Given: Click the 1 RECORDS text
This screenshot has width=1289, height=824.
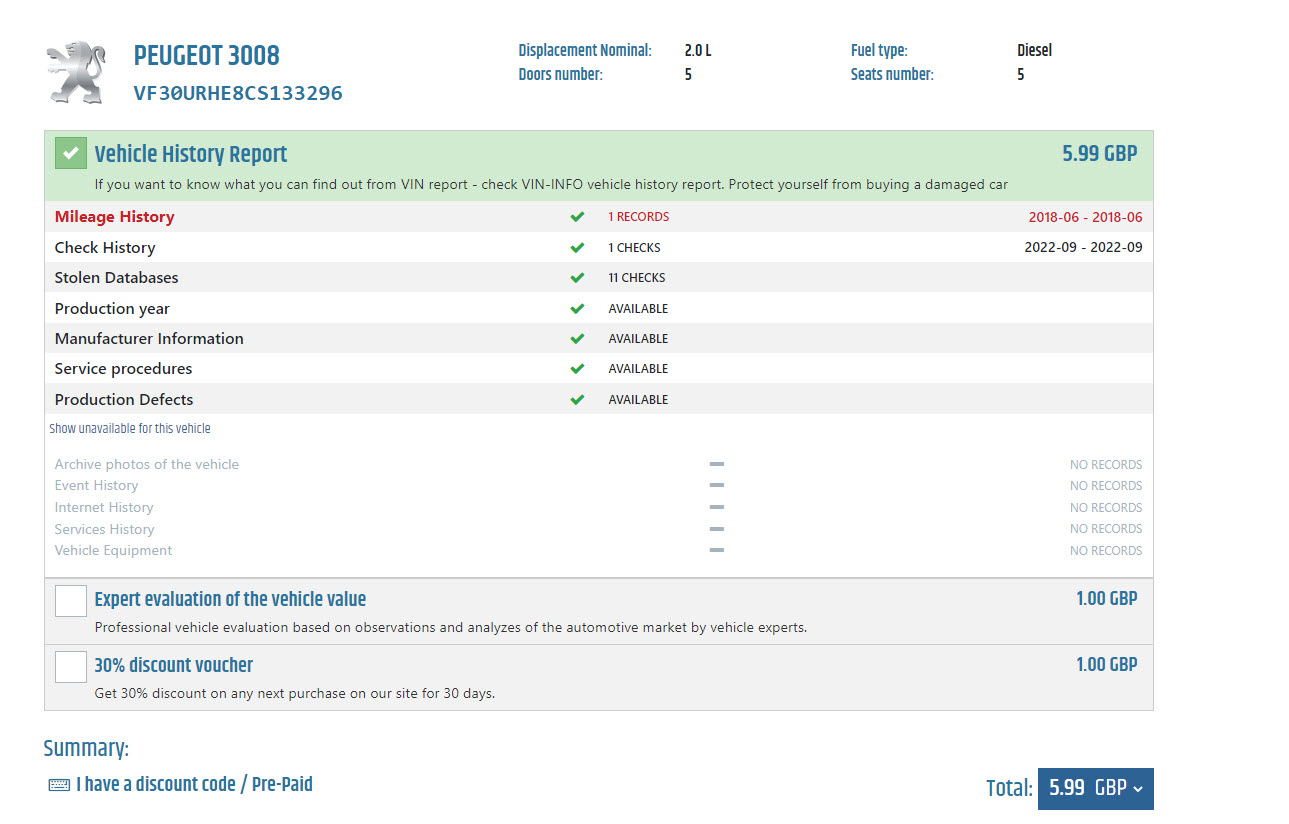Looking at the screenshot, I should click(x=639, y=217).
